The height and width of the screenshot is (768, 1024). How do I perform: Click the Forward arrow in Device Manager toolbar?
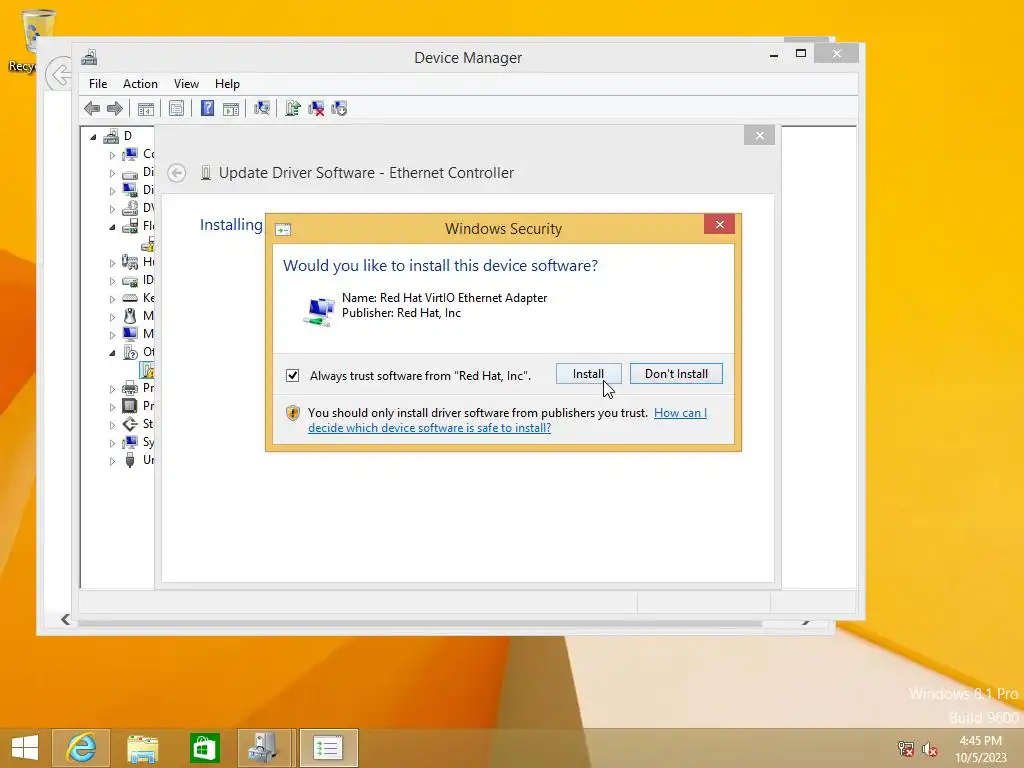tap(115, 108)
